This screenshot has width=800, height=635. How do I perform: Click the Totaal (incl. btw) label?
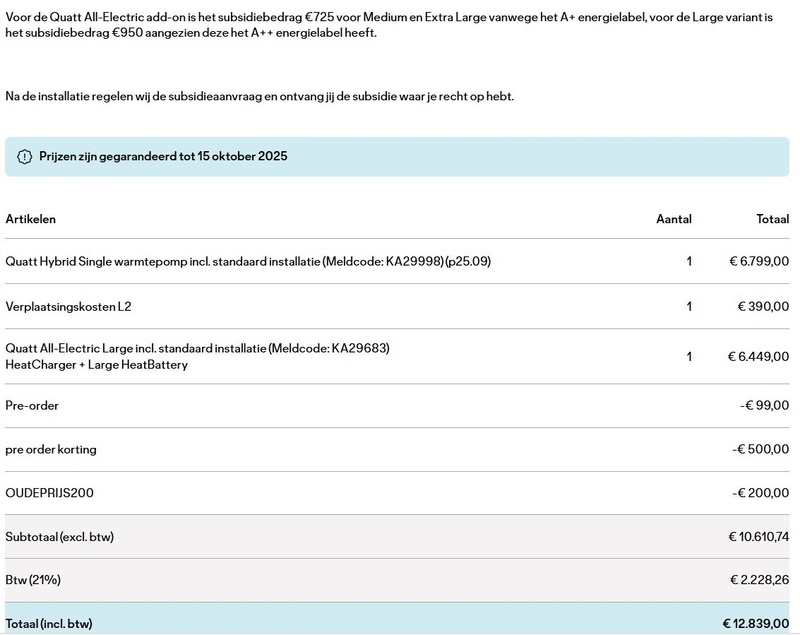(49, 624)
